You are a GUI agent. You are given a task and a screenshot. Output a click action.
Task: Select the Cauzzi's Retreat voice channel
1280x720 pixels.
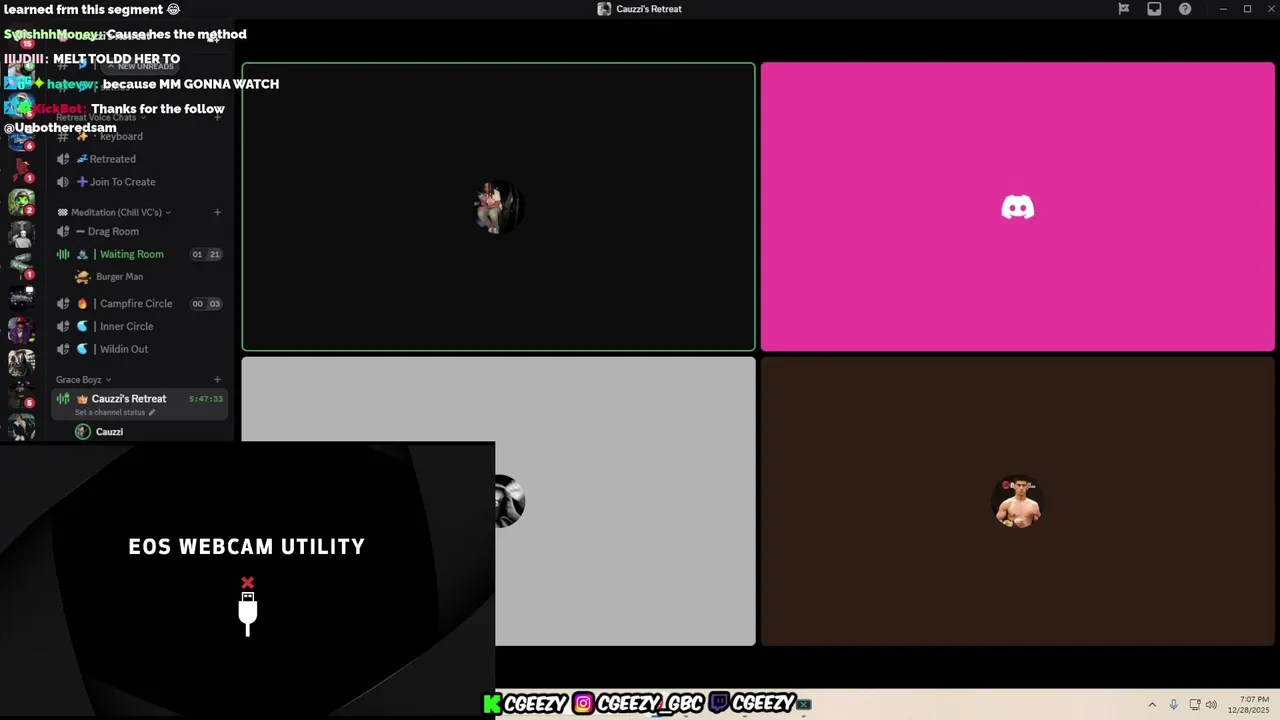pyautogui.click(x=138, y=404)
